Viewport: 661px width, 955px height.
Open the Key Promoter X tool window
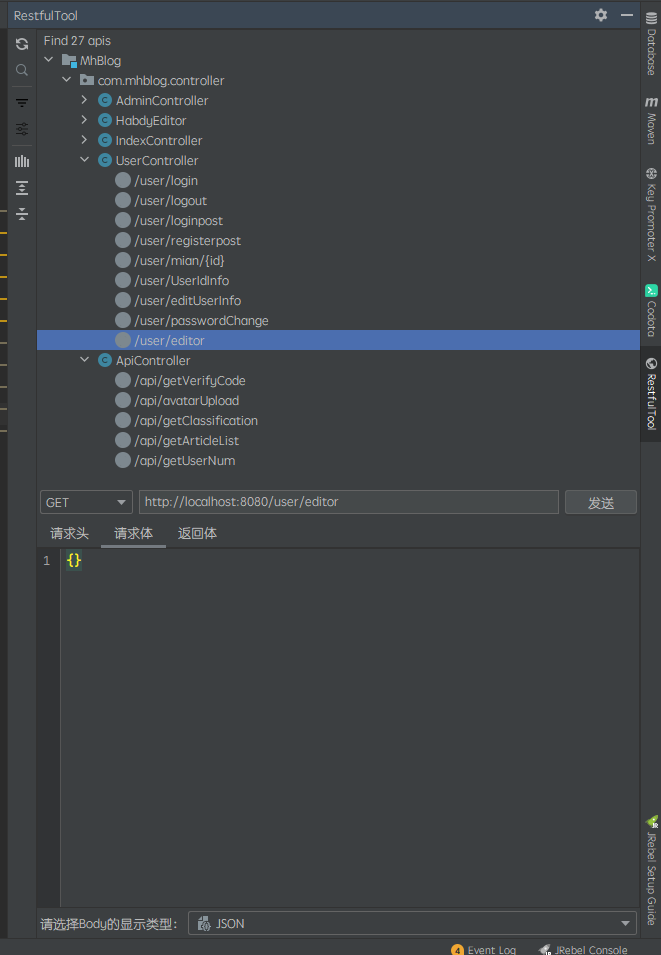coord(651,215)
